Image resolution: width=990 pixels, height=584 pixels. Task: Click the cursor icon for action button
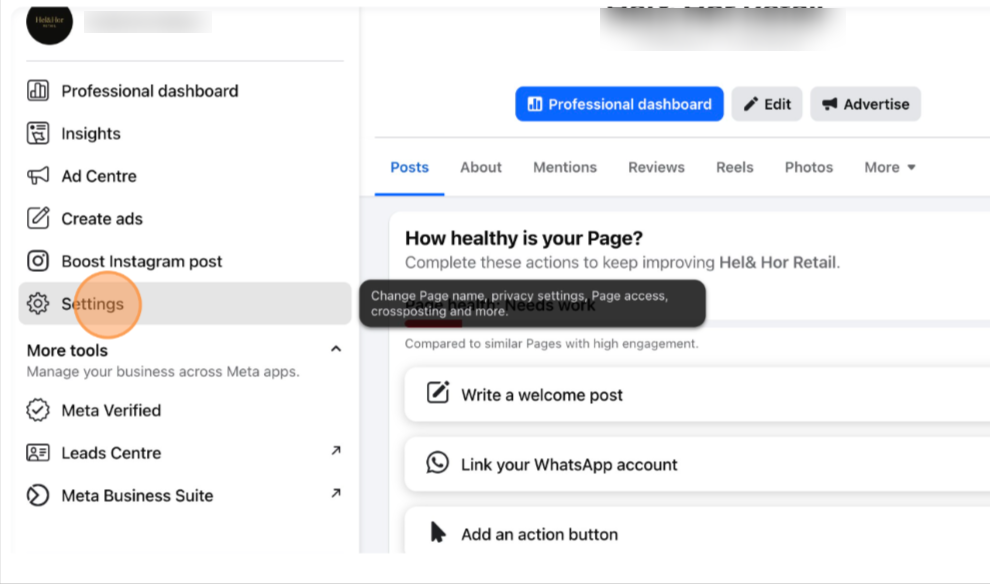pos(438,533)
